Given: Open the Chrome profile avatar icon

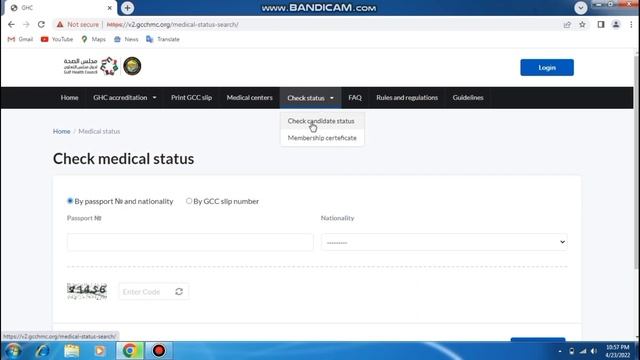Looking at the screenshot, I should point(616,25).
